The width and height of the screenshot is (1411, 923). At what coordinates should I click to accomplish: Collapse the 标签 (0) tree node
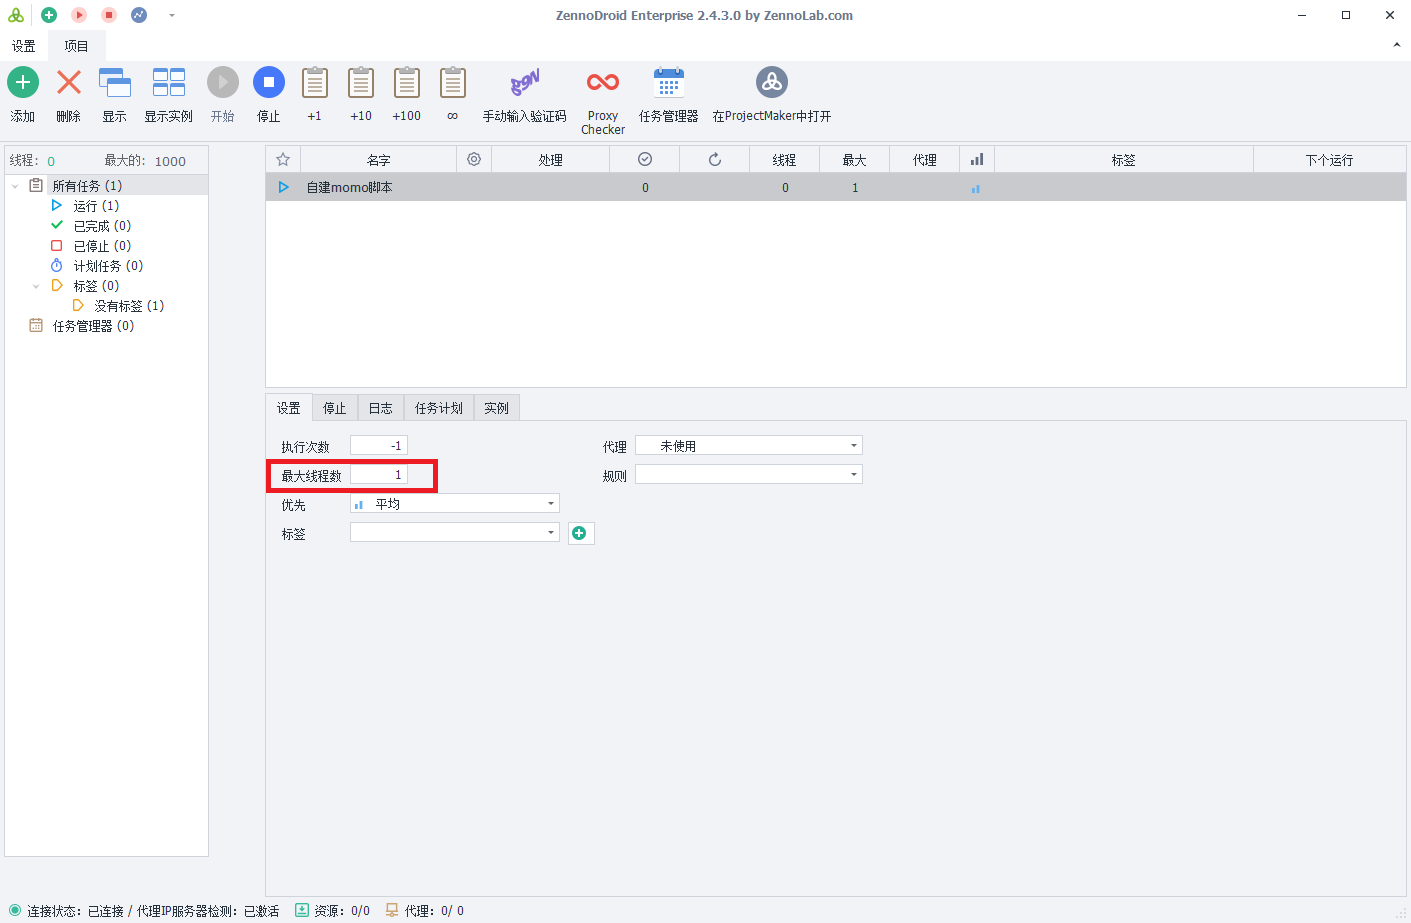pos(36,286)
